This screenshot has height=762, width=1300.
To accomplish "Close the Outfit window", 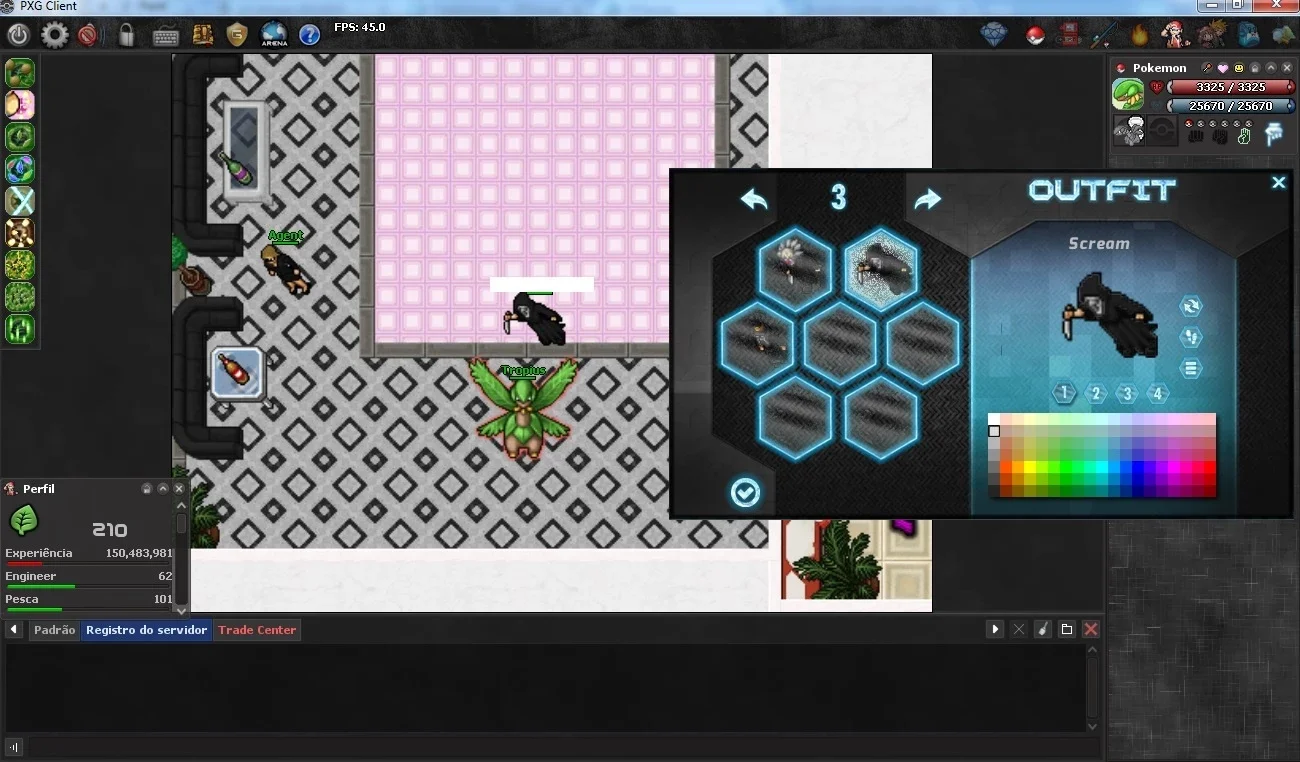I will [1278, 182].
